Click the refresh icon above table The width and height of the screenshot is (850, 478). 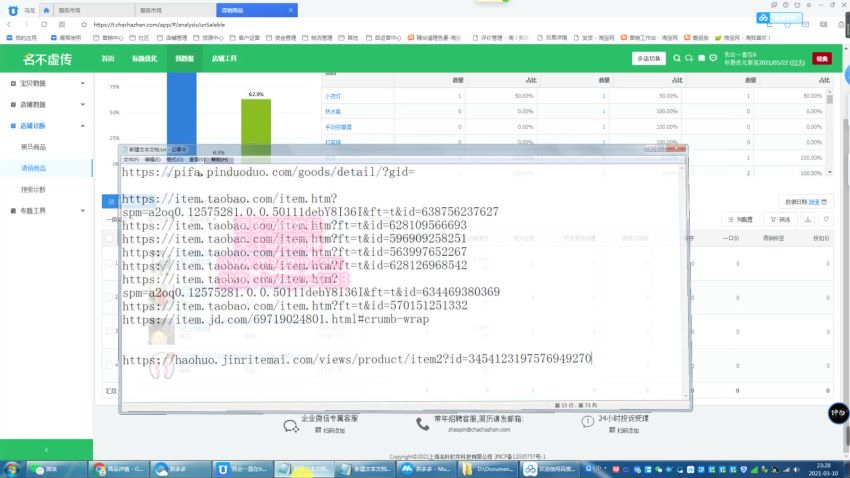click(x=826, y=219)
